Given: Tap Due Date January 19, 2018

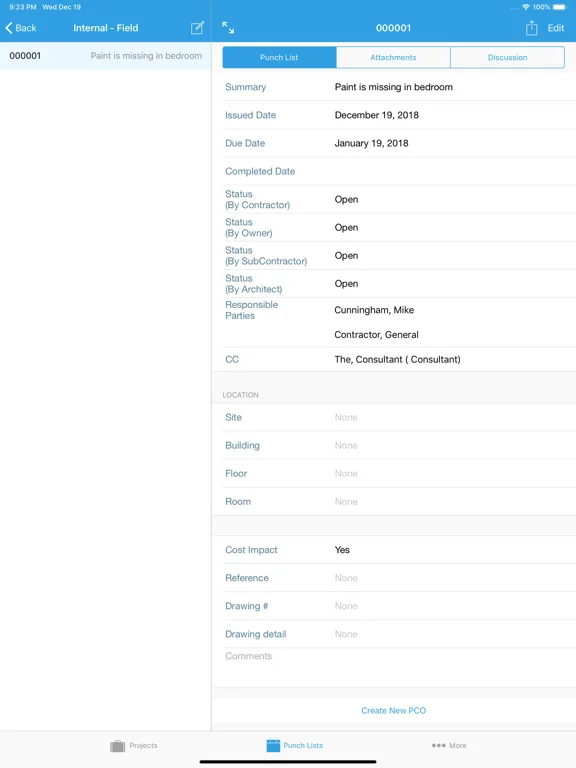Looking at the screenshot, I should (371, 143).
